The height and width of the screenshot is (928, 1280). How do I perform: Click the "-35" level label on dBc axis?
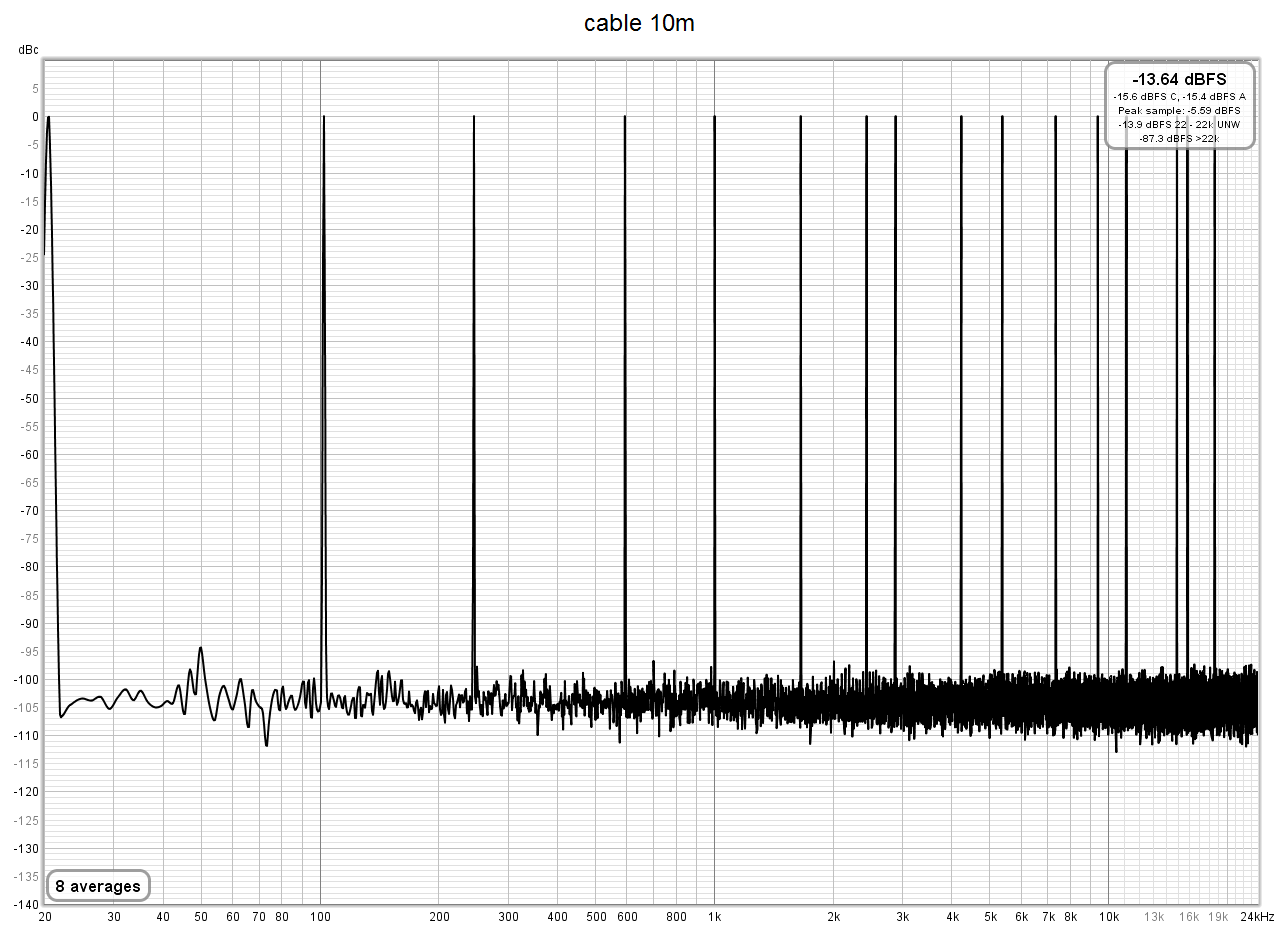click(x=29, y=313)
